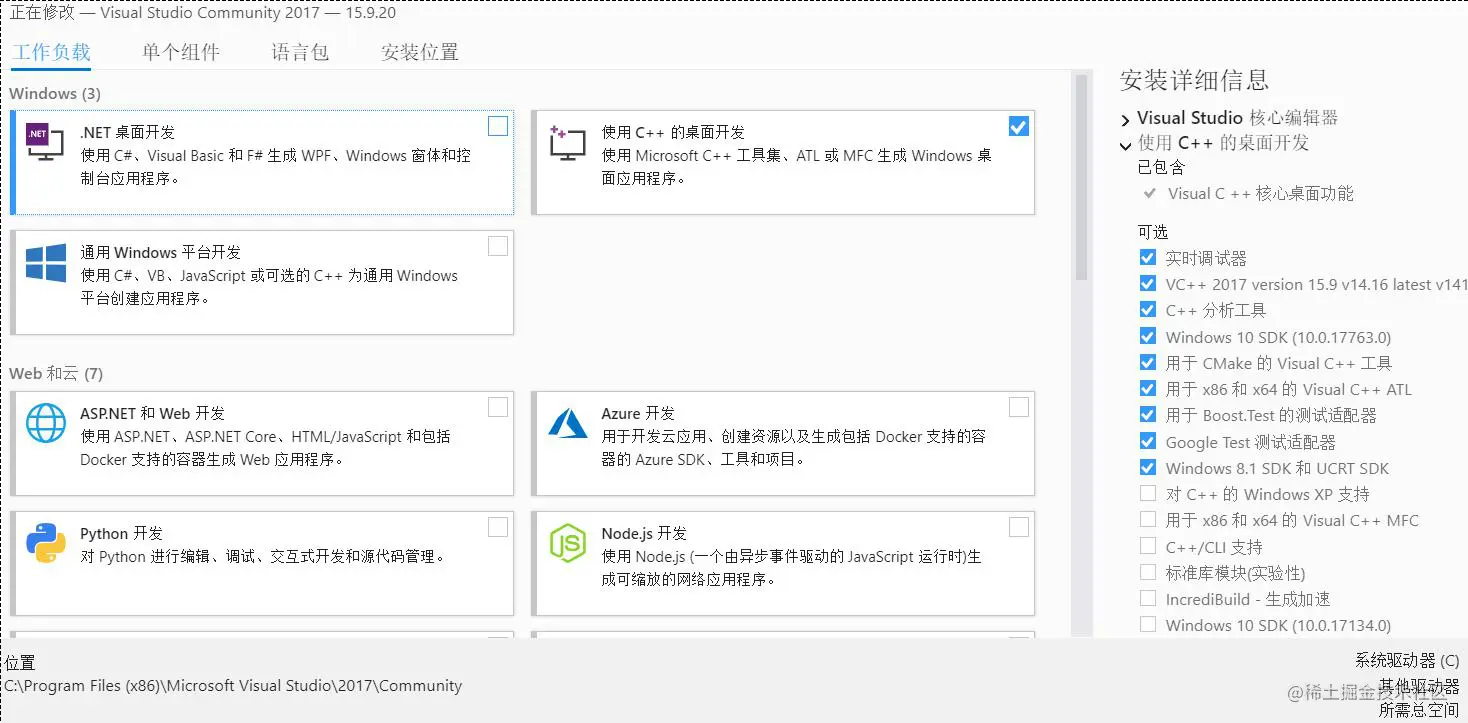This screenshot has width=1468, height=723.
Task: Select the ASP.NET 和 Web 开发 card title
Action: click(152, 413)
